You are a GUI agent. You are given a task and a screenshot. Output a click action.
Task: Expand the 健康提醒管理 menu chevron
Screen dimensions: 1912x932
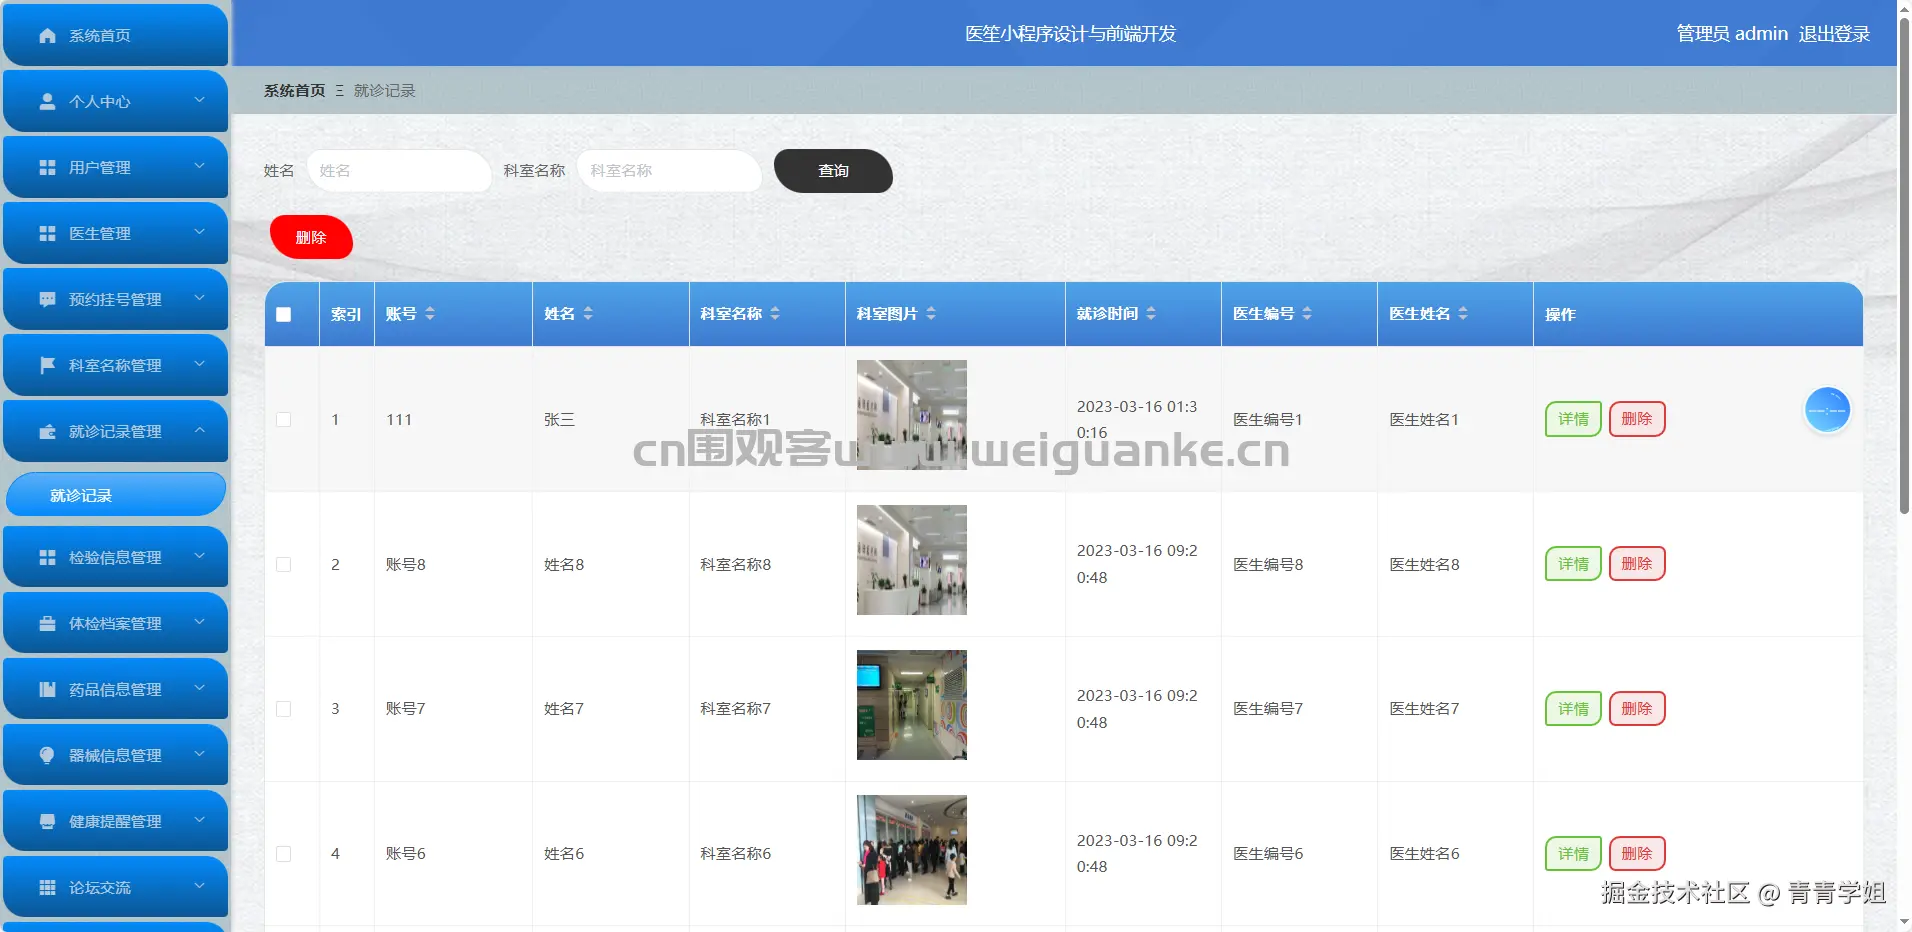tap(199, 820)
